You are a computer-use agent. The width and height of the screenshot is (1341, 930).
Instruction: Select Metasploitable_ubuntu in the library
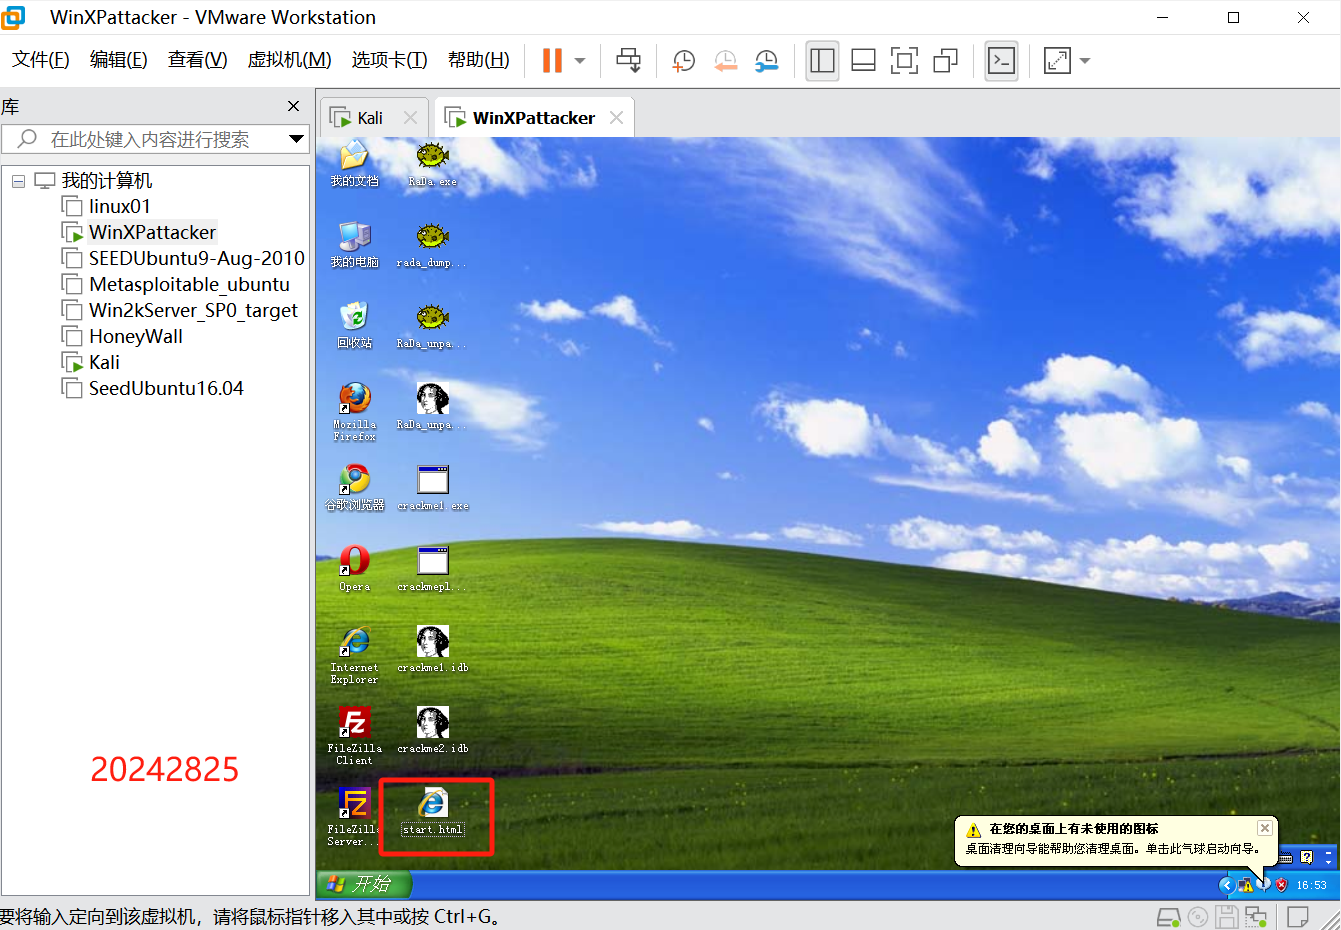189,285
